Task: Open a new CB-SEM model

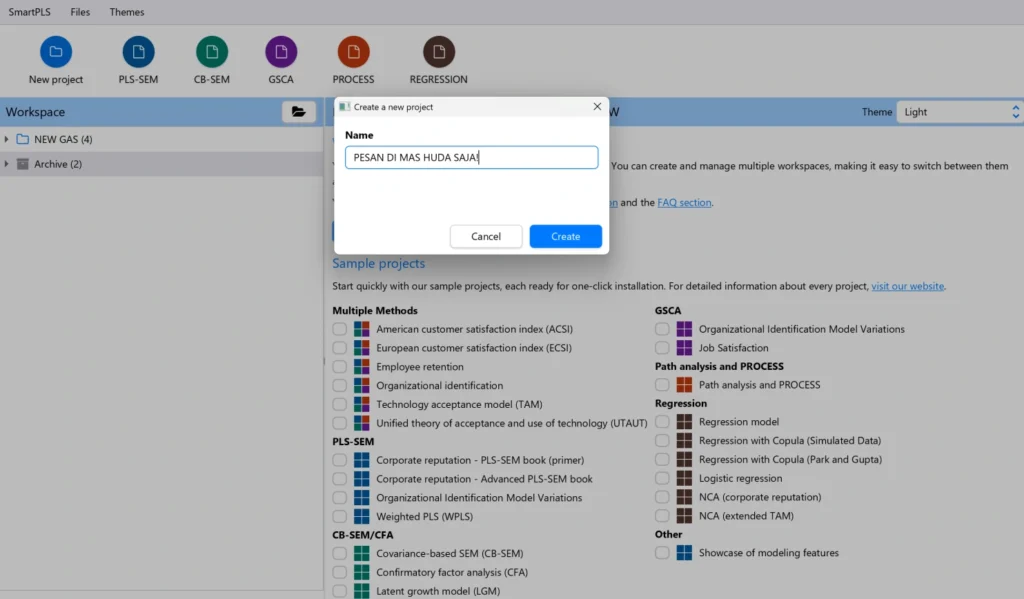Action: click(212, 52)
